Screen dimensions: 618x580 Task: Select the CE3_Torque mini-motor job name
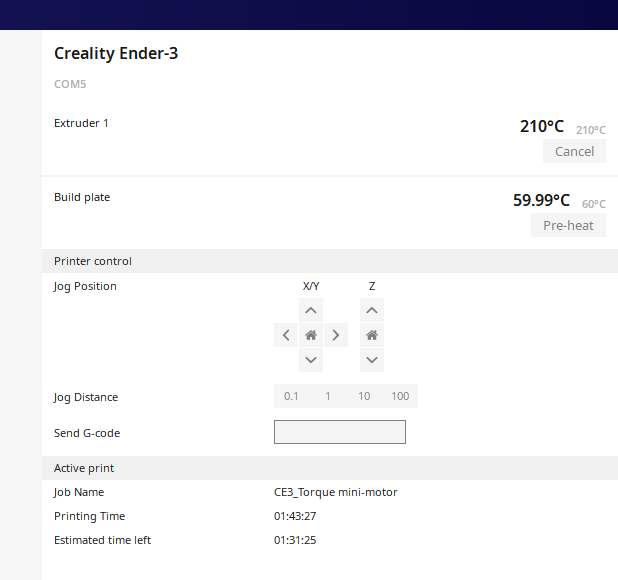336,492
